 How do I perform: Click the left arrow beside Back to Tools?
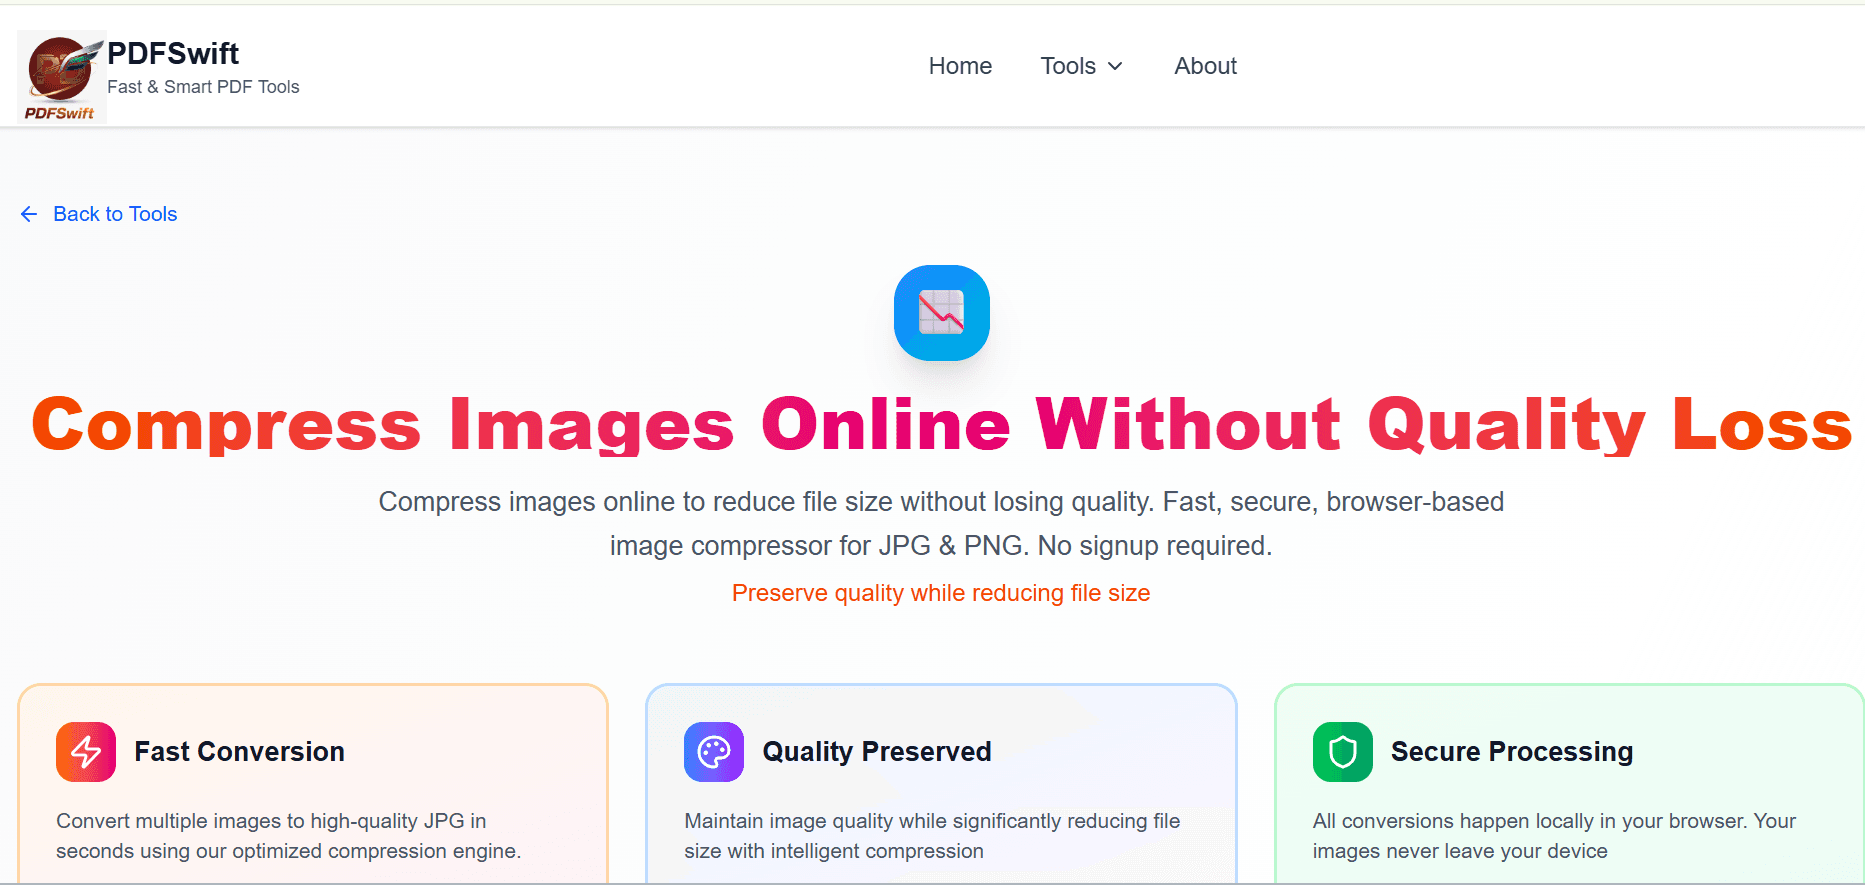coord(29,214)
